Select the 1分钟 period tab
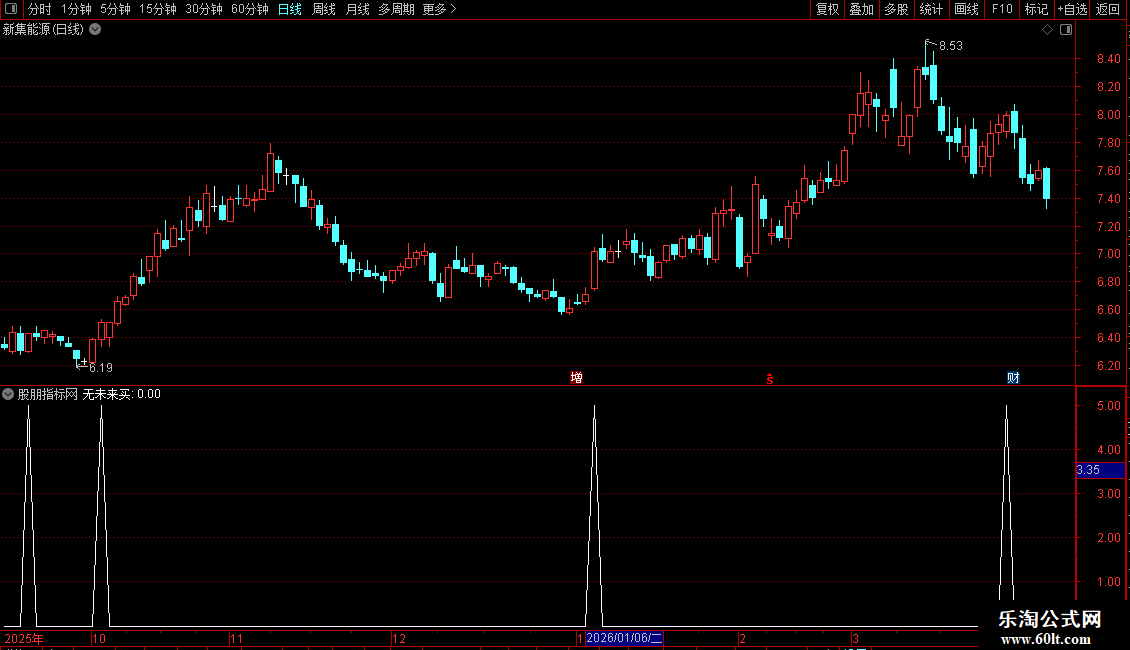Screen dimensions: 1130x650 [76, 9]
